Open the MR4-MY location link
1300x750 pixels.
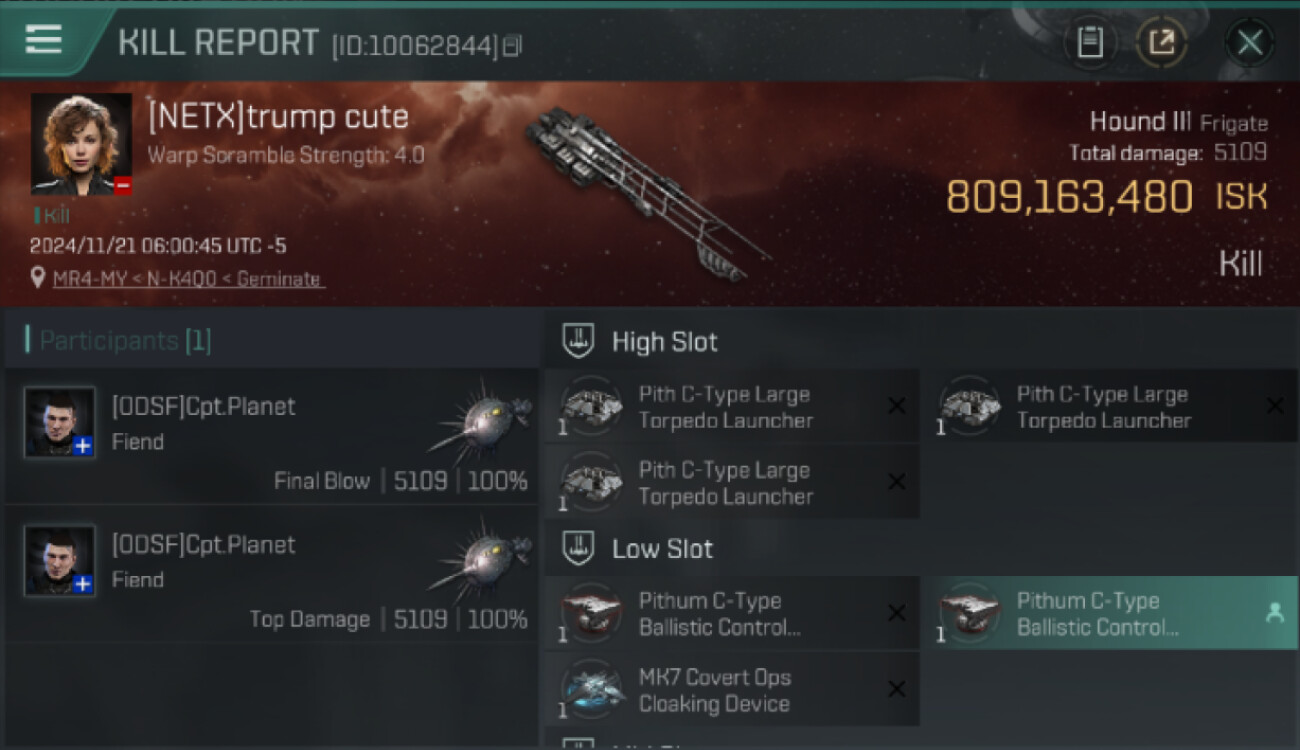[x=187, y=279]
